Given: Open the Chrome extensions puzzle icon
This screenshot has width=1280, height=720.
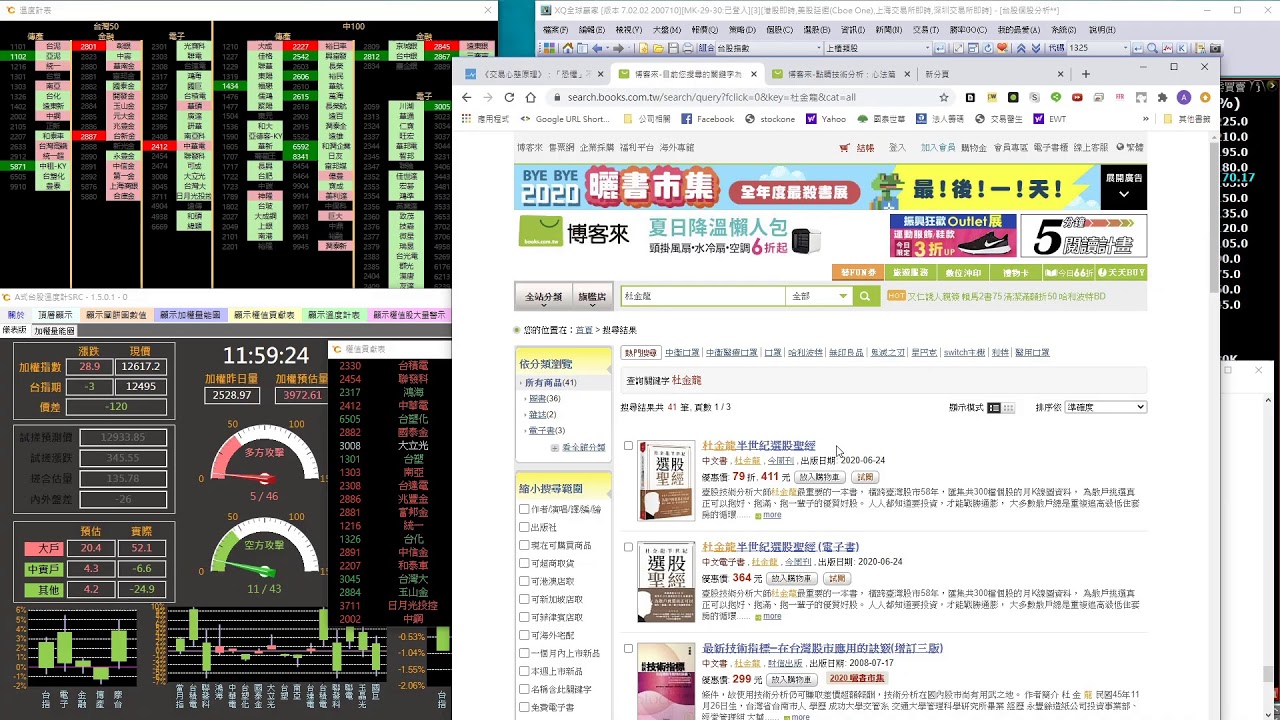Looking at the screenshot, I should (x=1162, y=97).
